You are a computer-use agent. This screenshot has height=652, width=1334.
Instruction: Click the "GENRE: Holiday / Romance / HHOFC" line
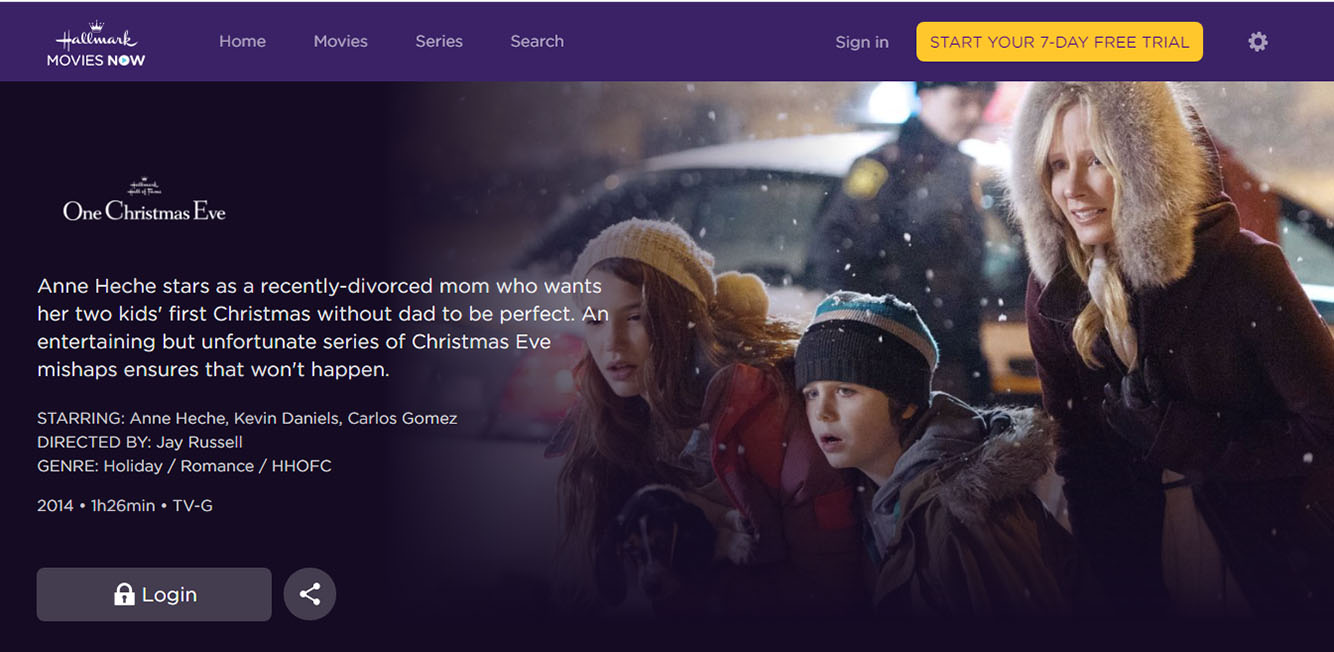(184, 466)
